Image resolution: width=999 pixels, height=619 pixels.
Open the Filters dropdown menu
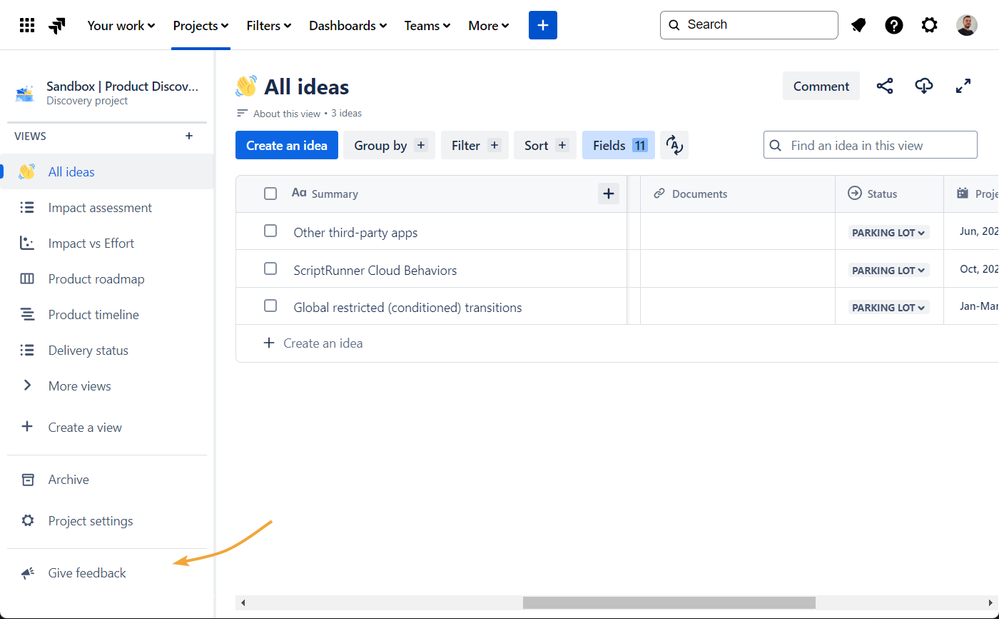point(269,25)
